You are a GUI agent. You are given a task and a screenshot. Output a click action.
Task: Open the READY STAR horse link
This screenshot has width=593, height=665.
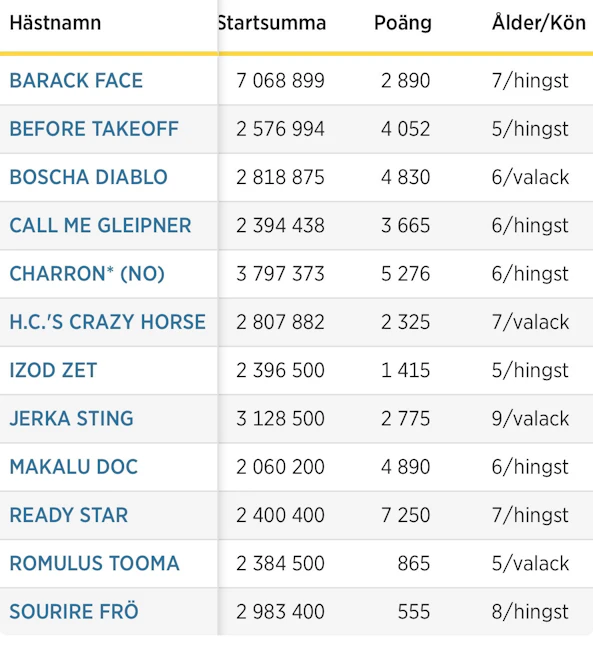[x=69, y=516]
